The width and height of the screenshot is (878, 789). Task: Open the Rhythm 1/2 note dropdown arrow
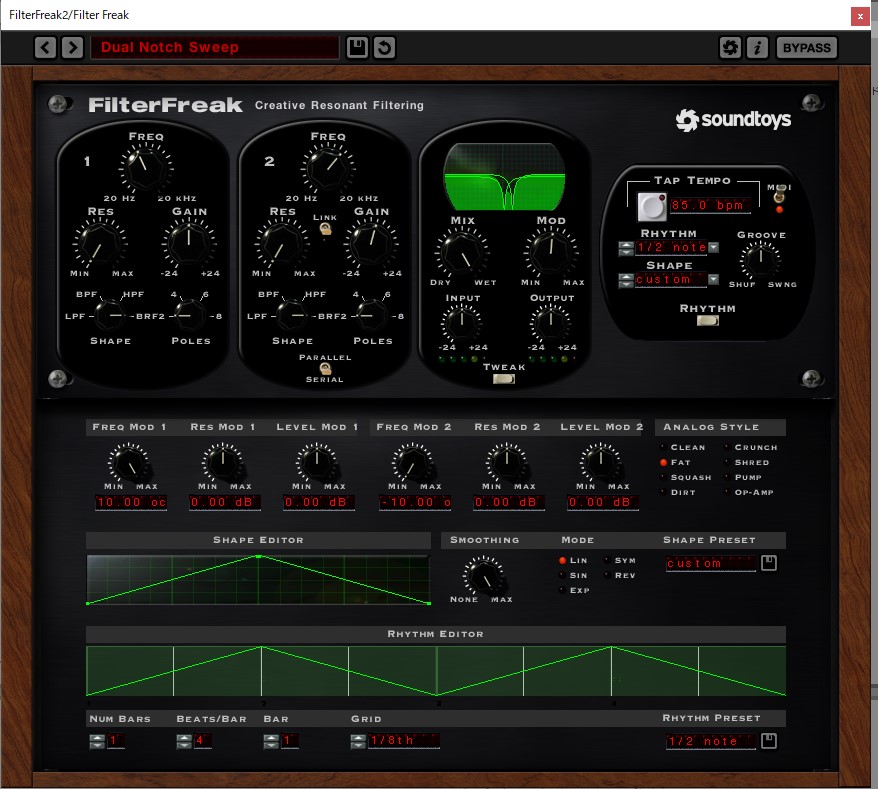tap(713, 248)
